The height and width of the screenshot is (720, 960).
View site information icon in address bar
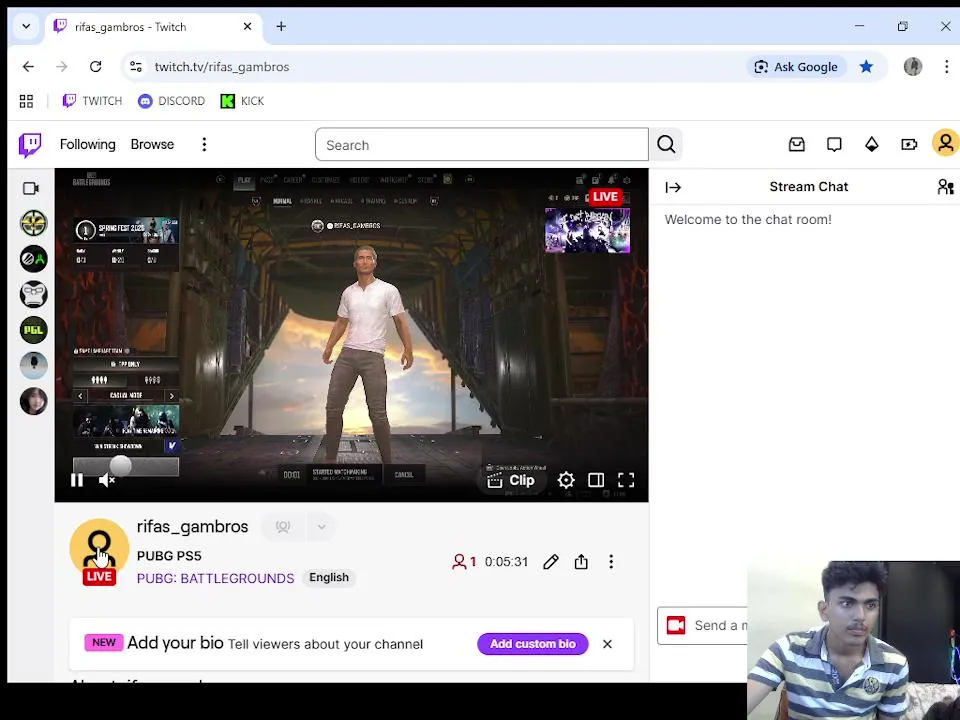click(x=136, y=67)
